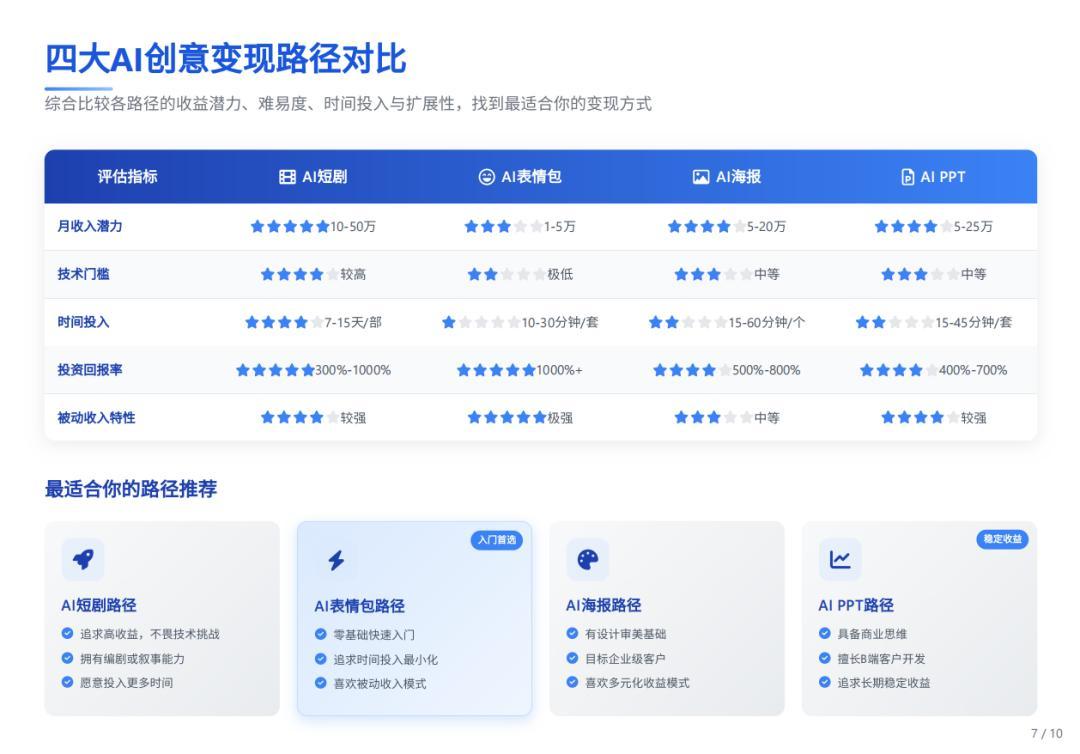Click the AI海报路径 card title
The height and width of the screenshot is (754, 1080).
(603, 605)
